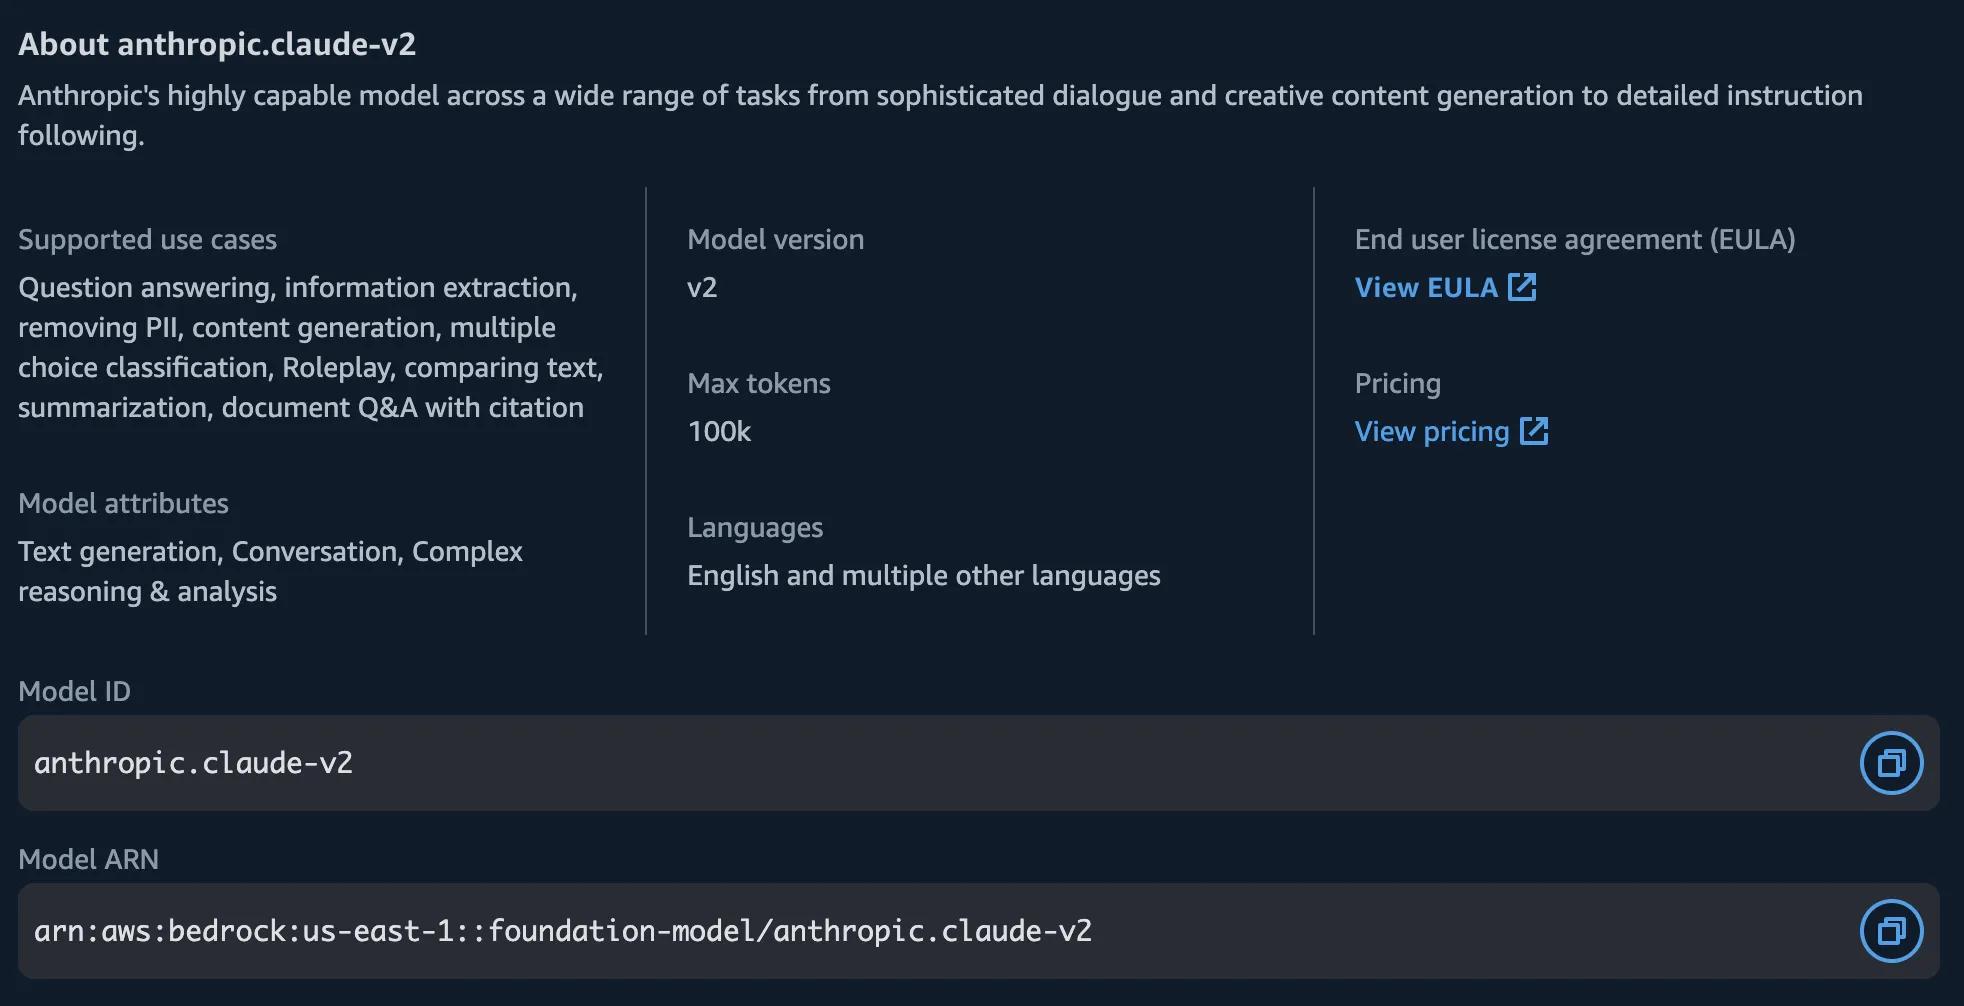
Task: Click the Model ID label
Action: click(74, 691)
